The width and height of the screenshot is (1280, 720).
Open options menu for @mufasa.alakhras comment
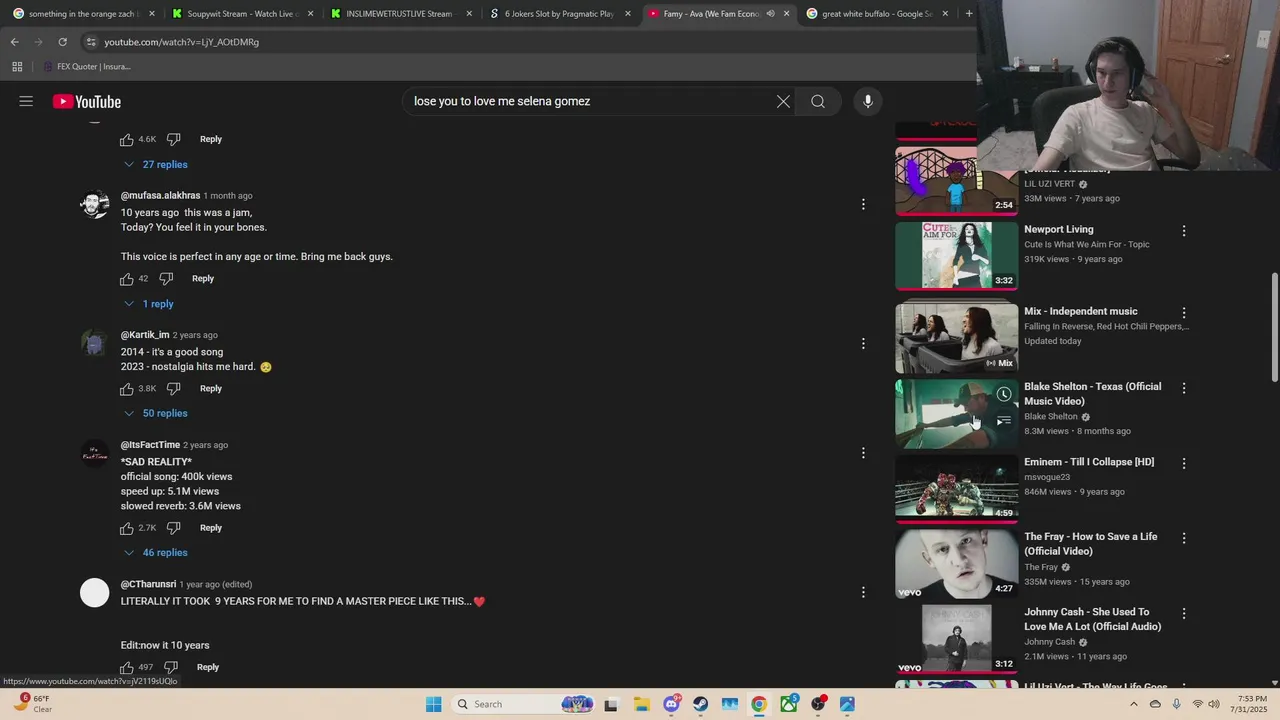click(863, 204)
